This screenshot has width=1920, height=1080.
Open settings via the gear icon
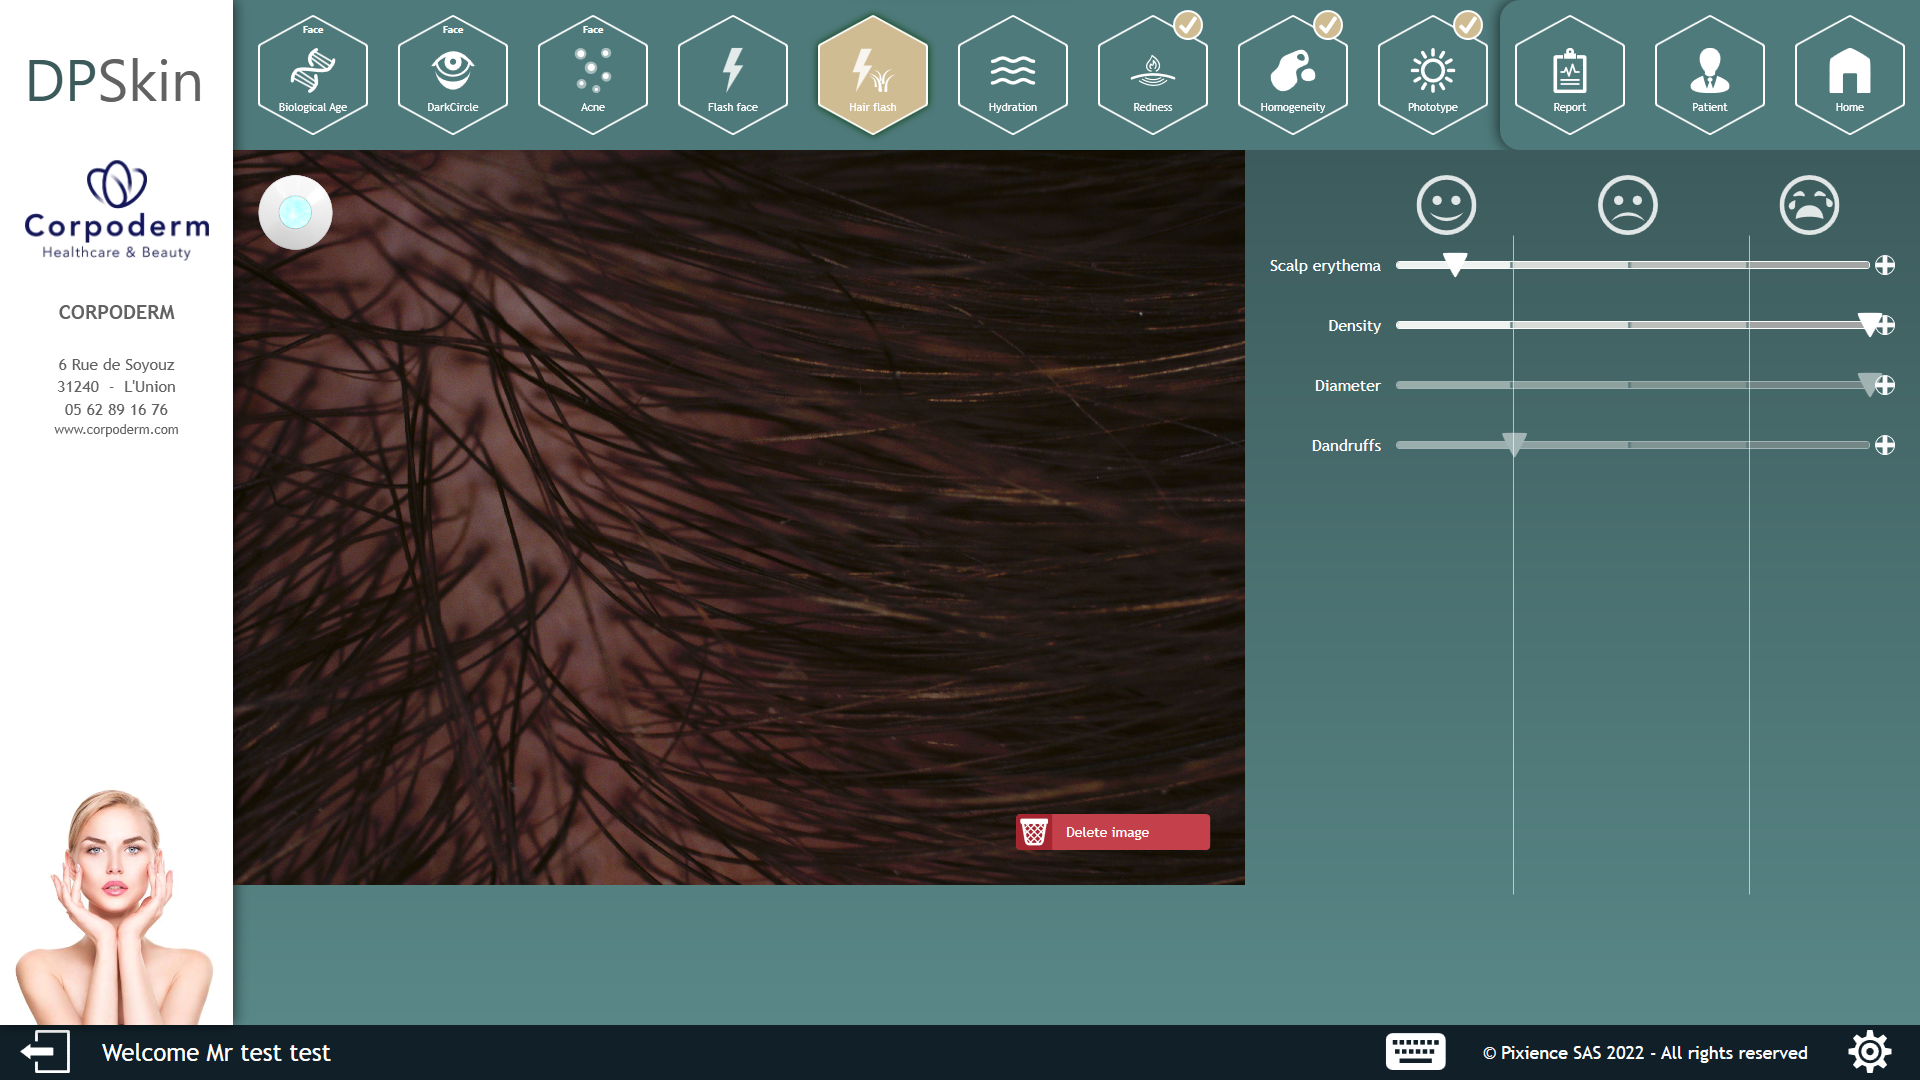[1869, 1052]
